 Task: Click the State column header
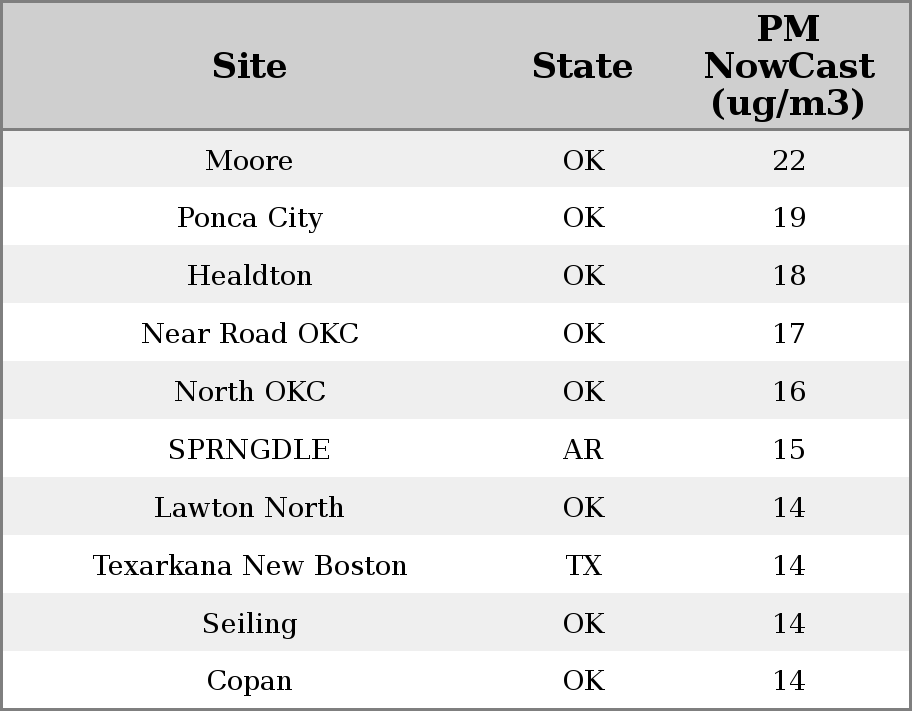(x=582, y=66)
